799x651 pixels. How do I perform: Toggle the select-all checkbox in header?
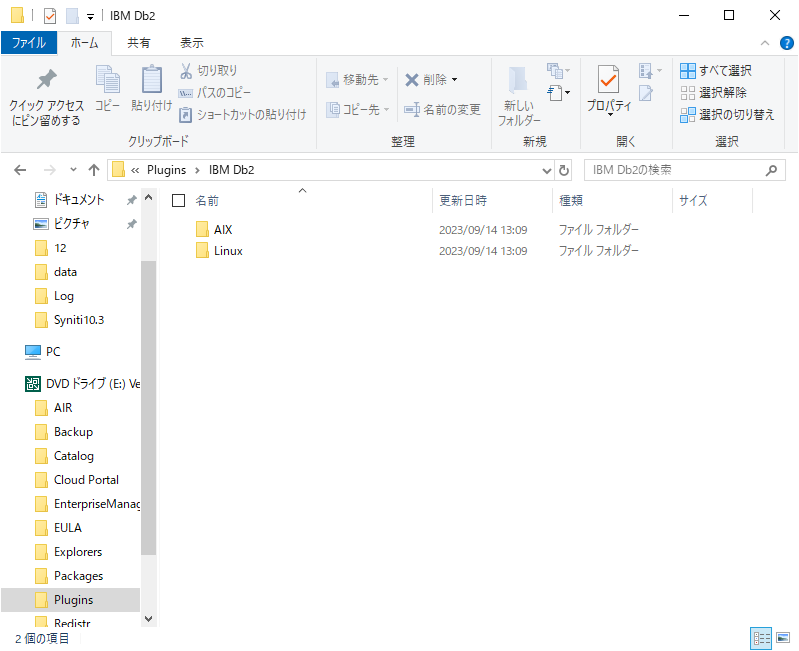(178, 200)
